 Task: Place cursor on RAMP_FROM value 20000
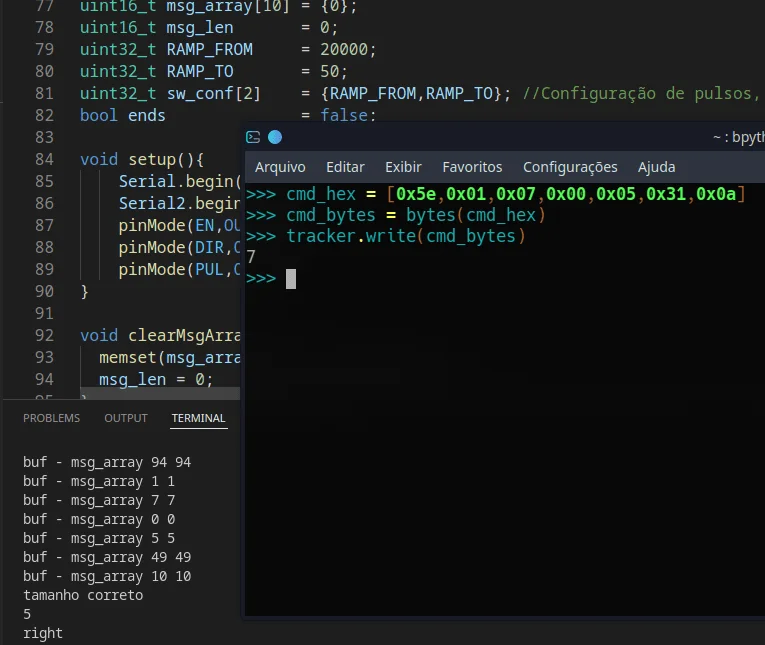pyautogui.click(x=343, y=49)
